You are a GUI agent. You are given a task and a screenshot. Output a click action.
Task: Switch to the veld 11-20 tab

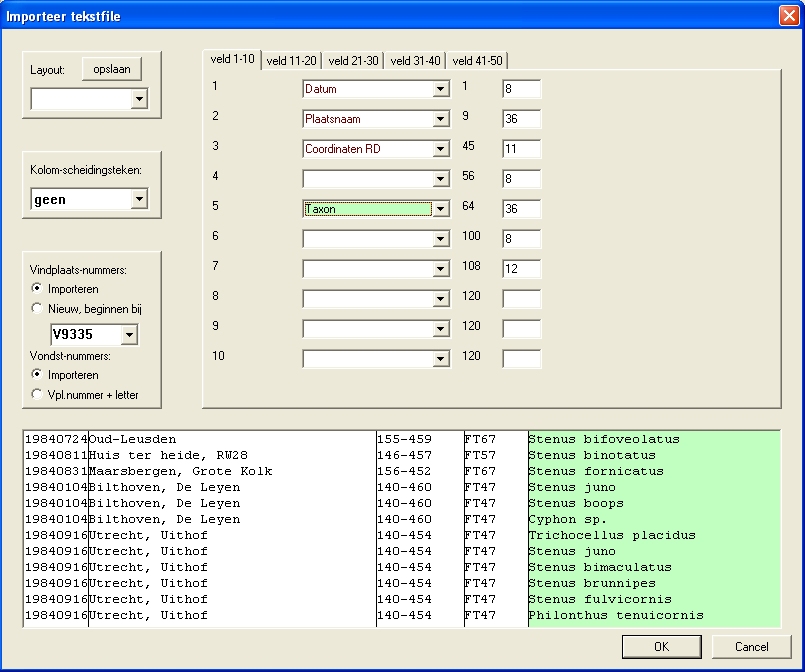click(x=293, y=61)
